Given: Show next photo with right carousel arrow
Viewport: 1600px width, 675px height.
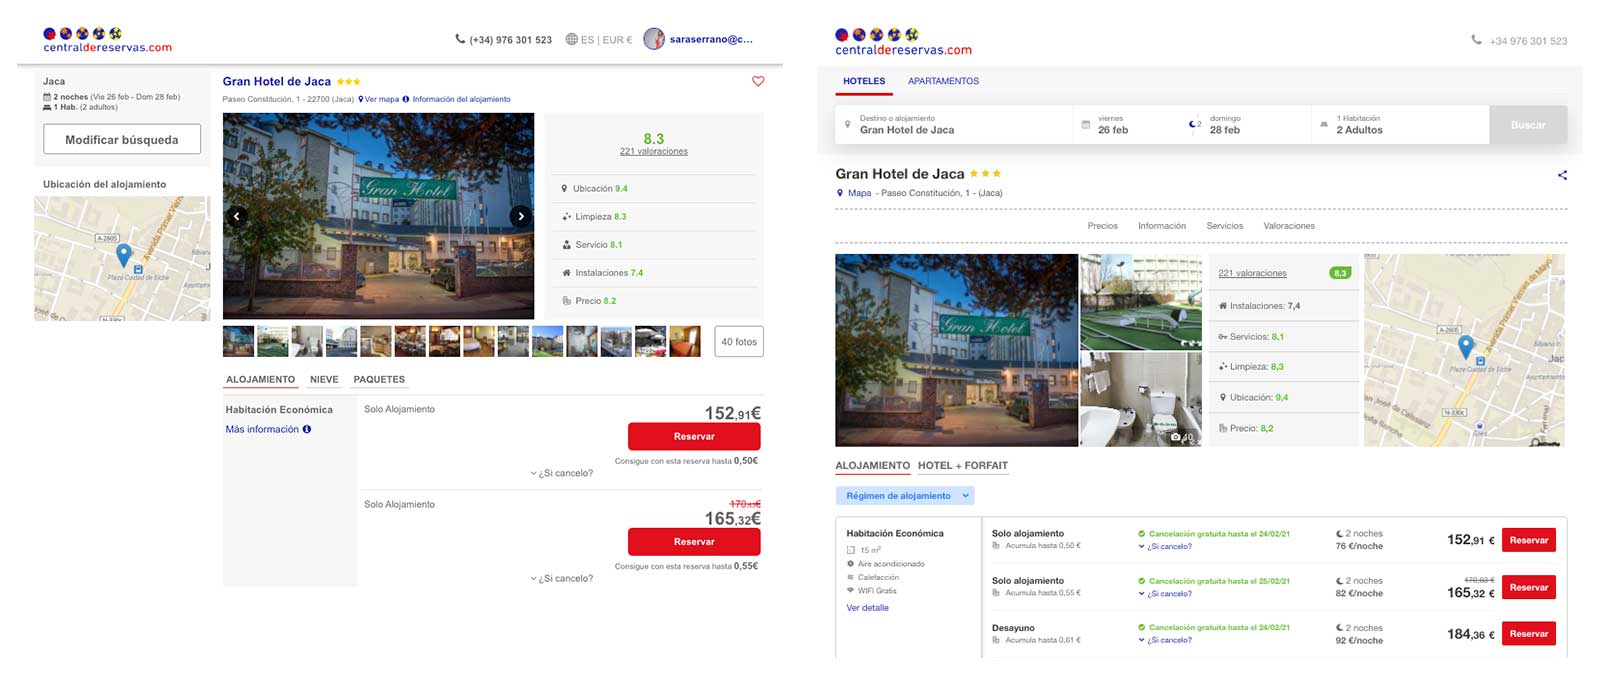Looking at the screenshot, I should pos(520,216).
